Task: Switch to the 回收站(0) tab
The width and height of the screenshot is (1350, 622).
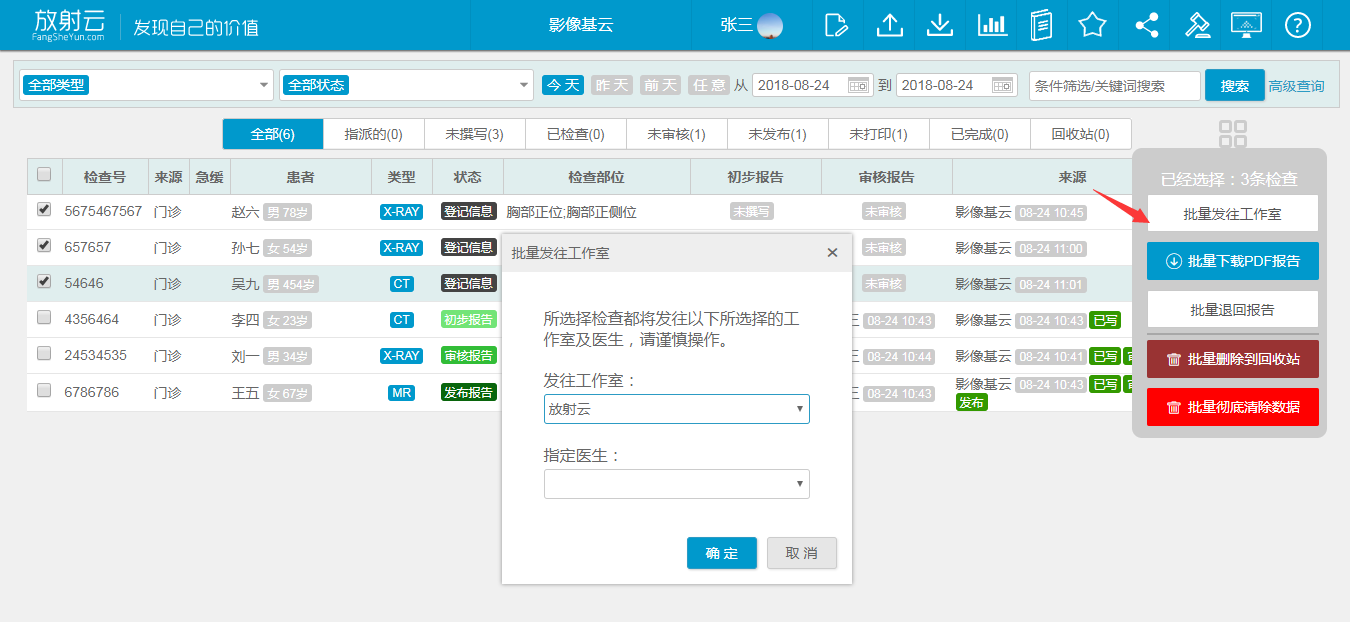Action: click(1080, 134)
